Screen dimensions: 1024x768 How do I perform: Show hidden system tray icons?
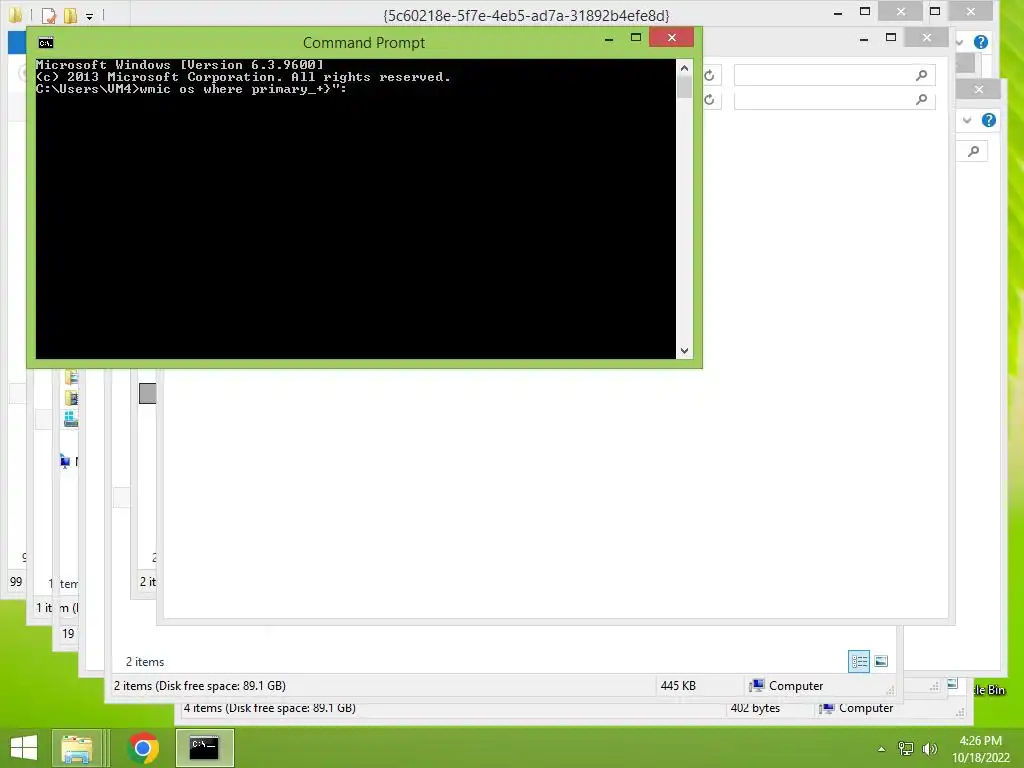pyautogui.click(x=882, y=749)
